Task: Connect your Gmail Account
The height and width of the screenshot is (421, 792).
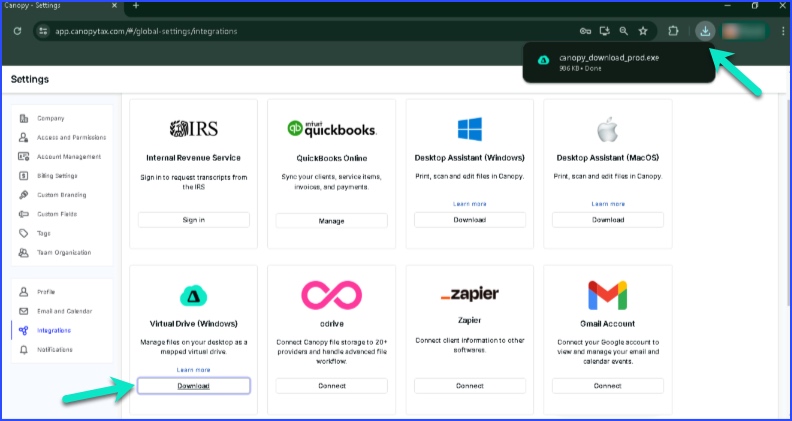Action: 608,386
